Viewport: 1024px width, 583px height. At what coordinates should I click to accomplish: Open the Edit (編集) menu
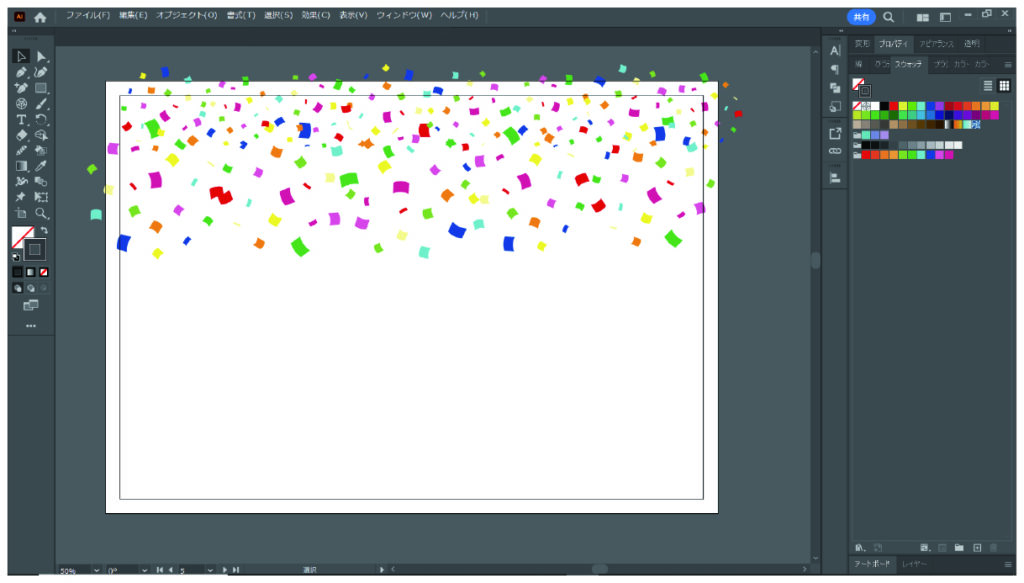pos(133,15)
